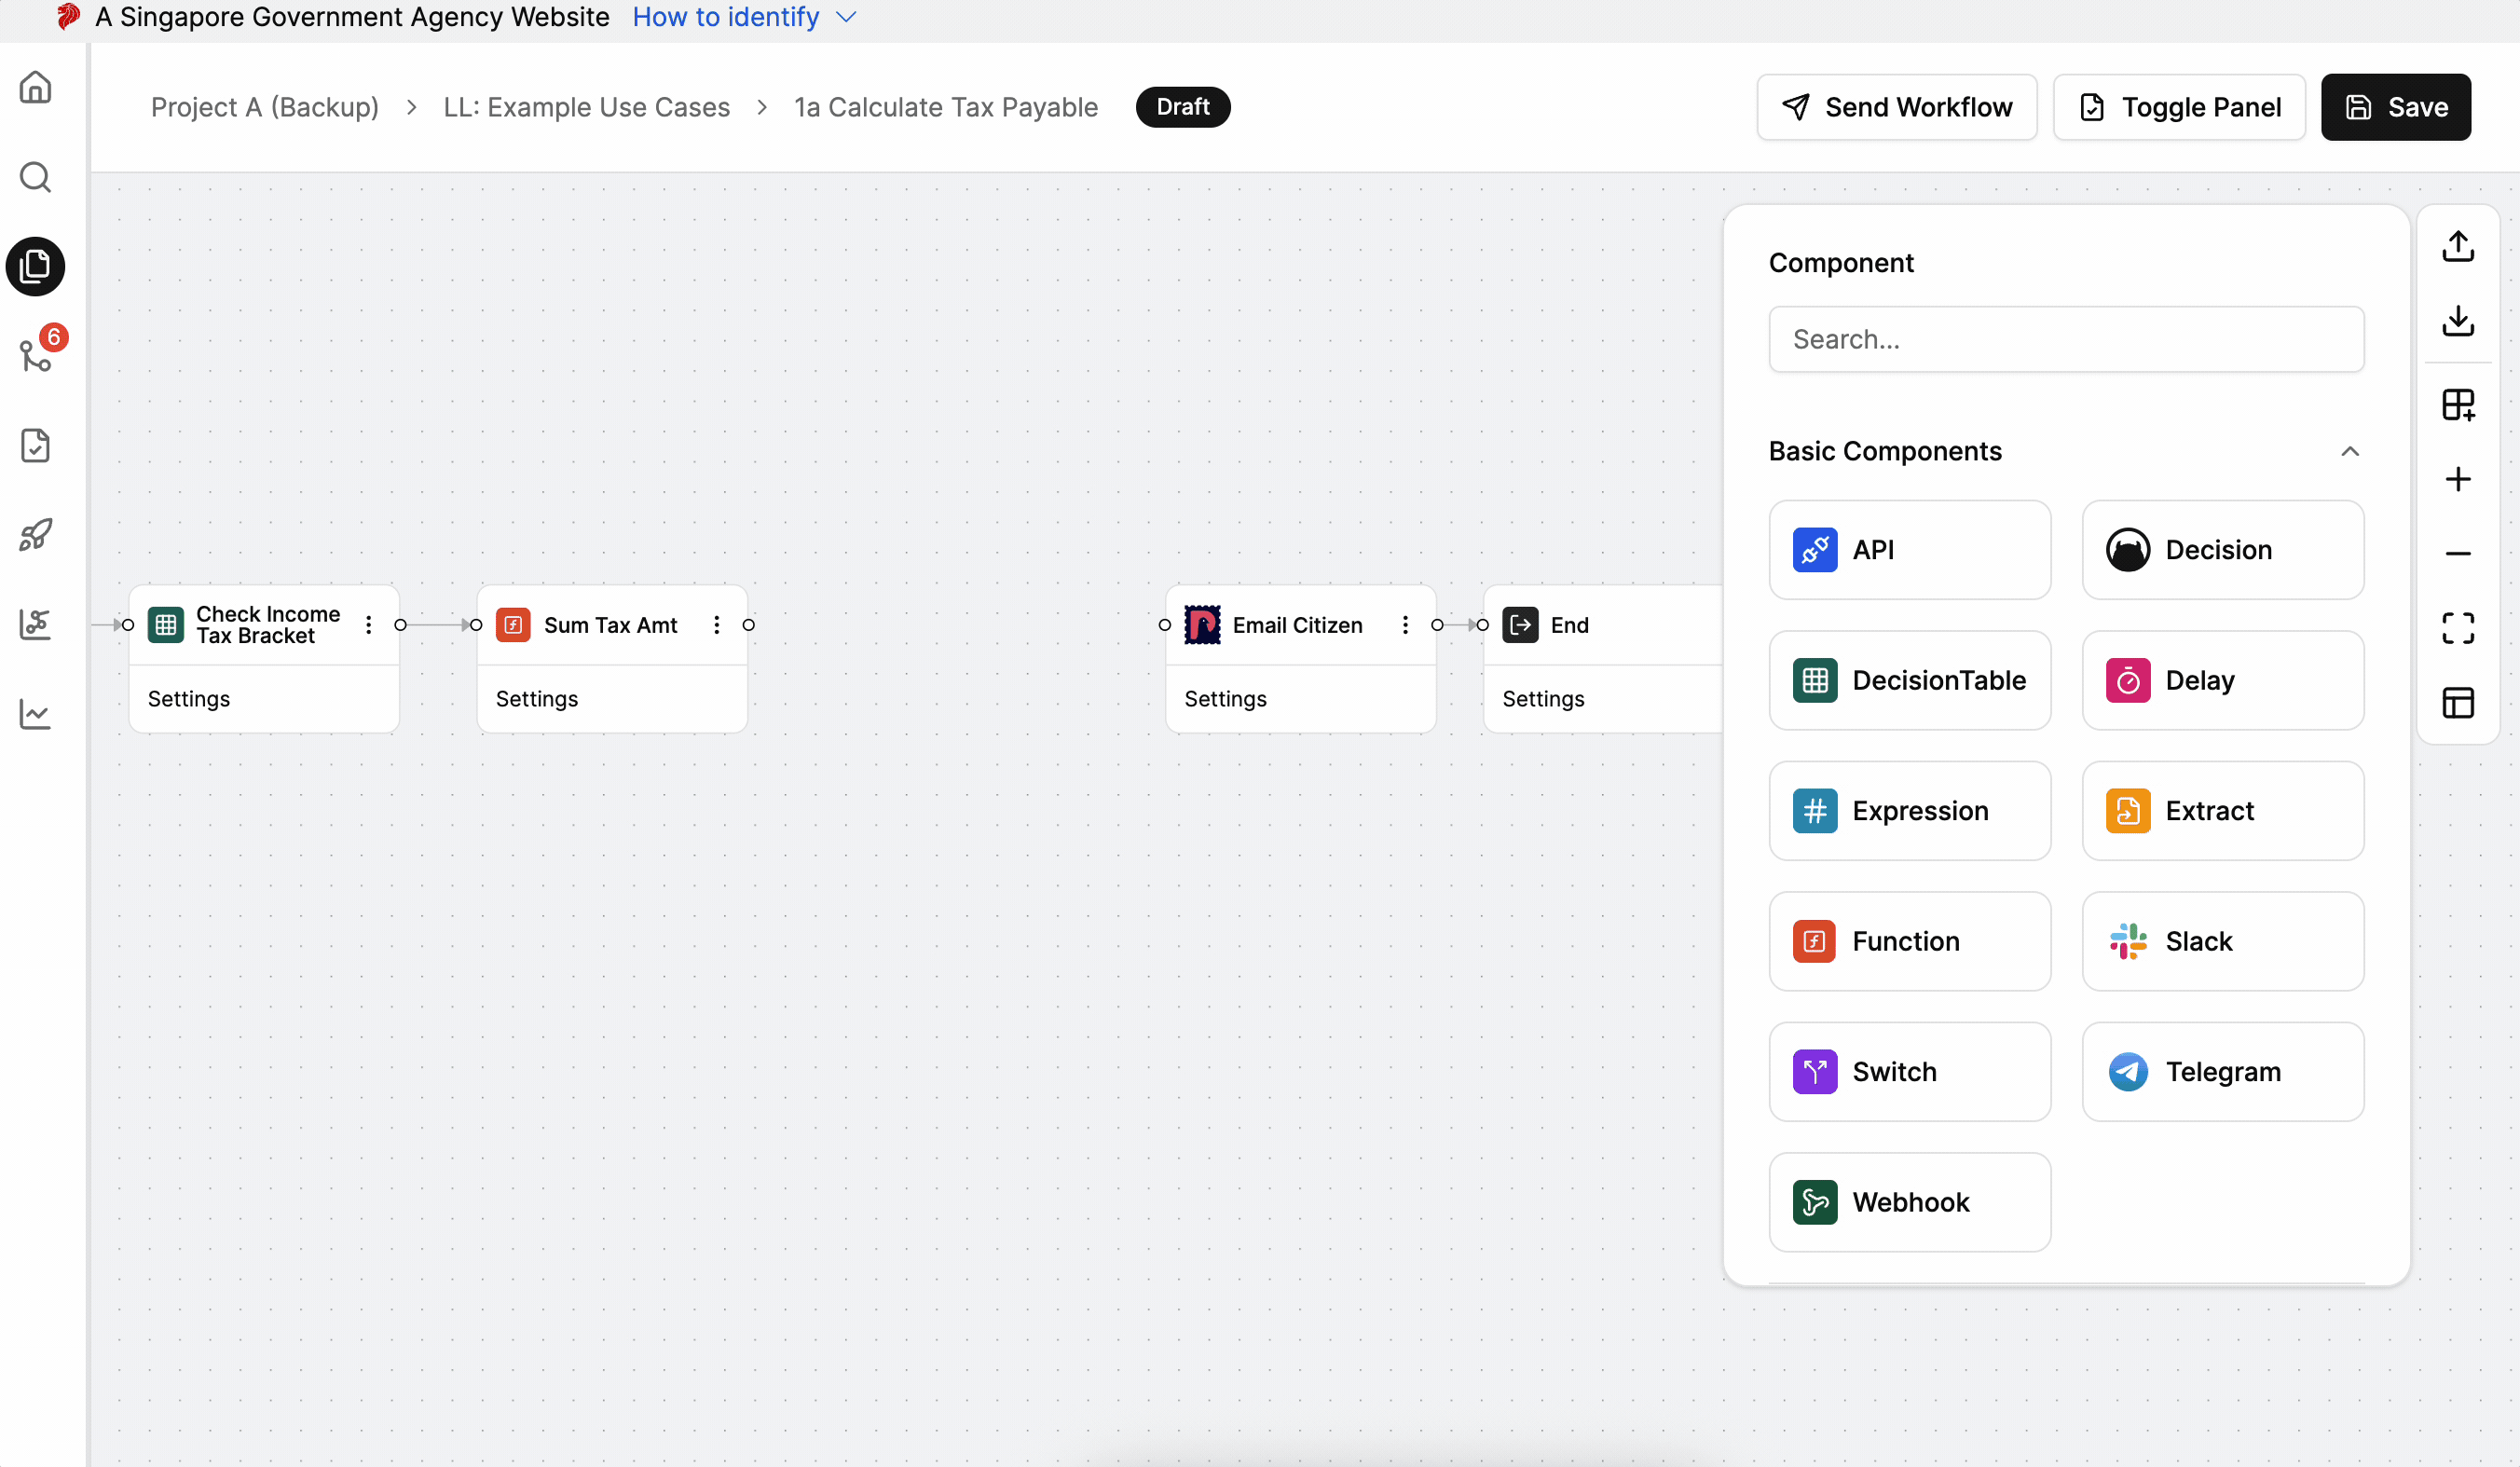The image size is (2520, 1467).
Task: Open Sum Tax Amt node menu dots
Action: coord(717,625)
